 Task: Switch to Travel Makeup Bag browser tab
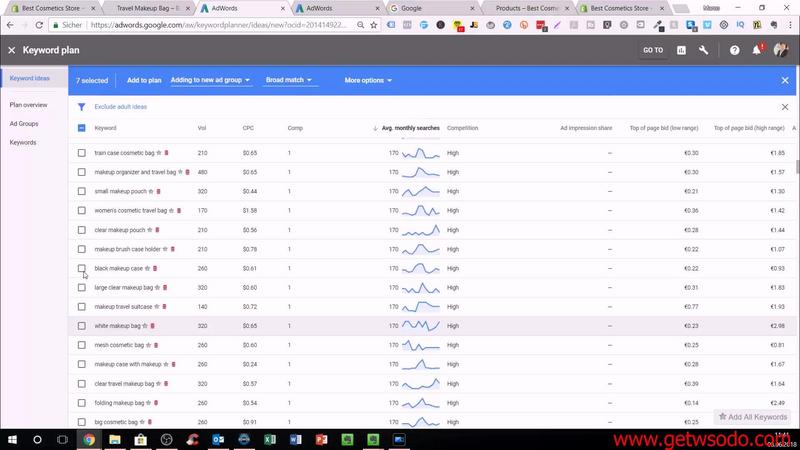pos(147,8)
